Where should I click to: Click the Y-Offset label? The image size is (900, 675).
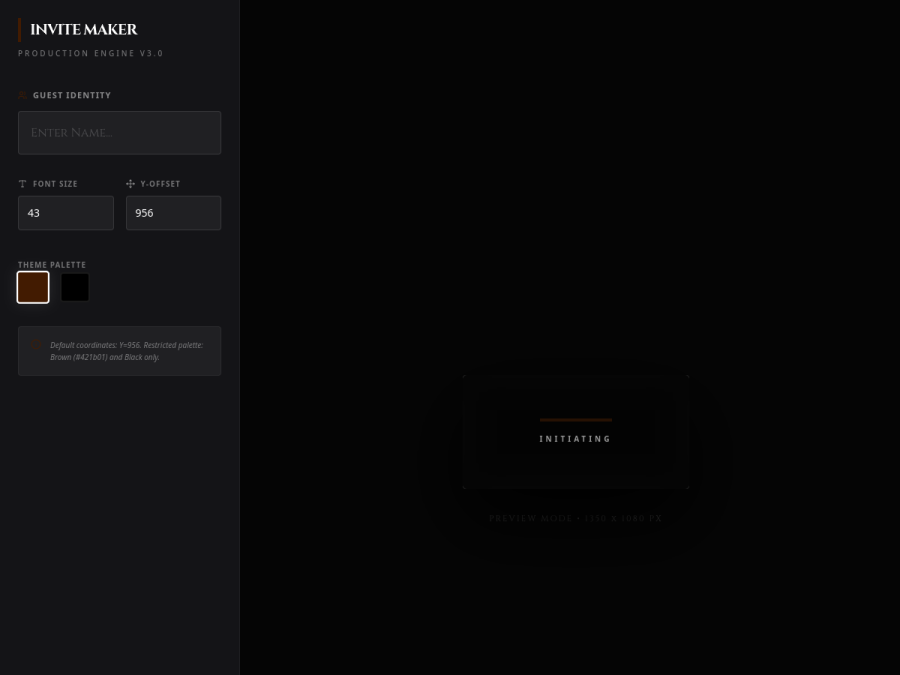click(160, 184)
